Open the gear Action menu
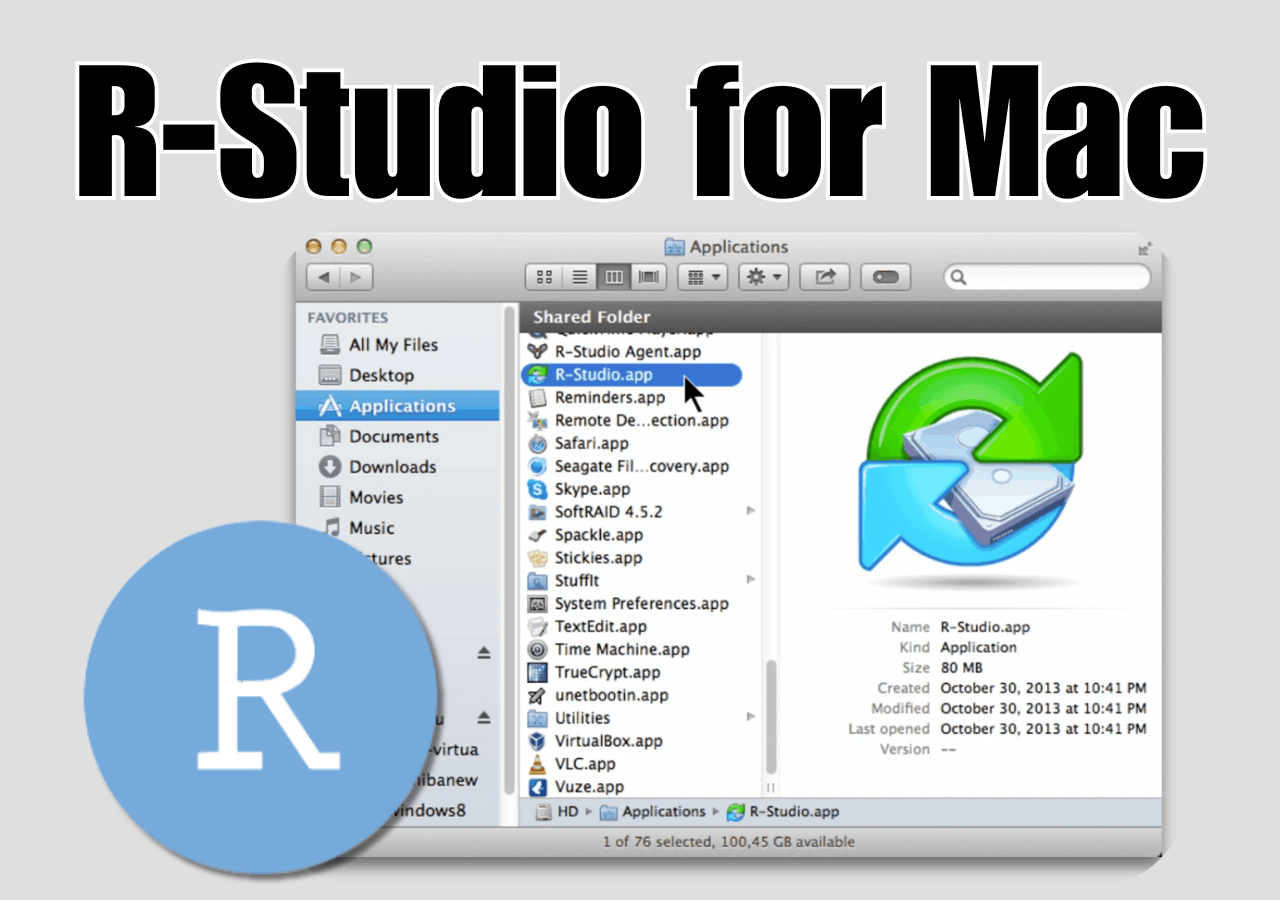This screenshot has height=900, width=1280. pos(764,277)
